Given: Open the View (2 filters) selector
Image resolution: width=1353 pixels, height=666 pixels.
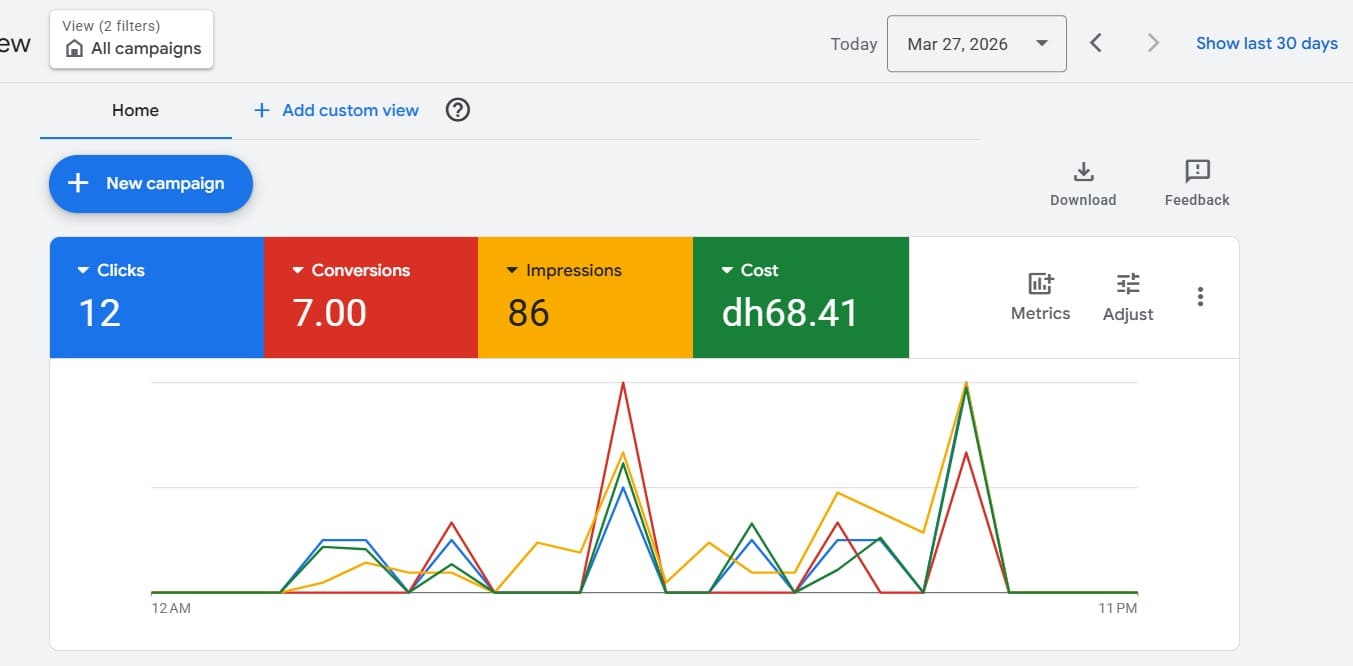Looking at the screenshot, I should [131, 39].
